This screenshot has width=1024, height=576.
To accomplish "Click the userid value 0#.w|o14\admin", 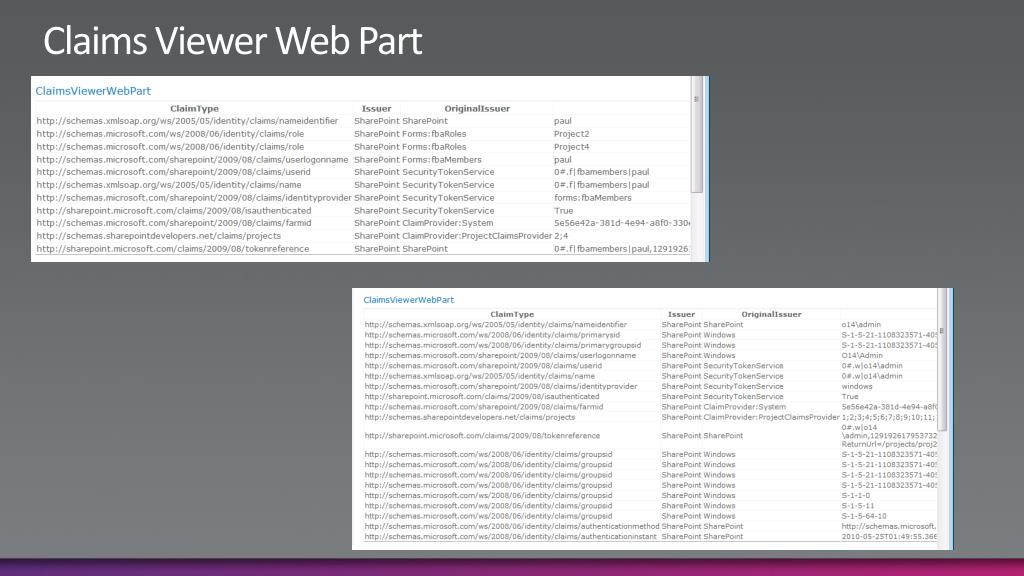I will [x=872, y=366].
